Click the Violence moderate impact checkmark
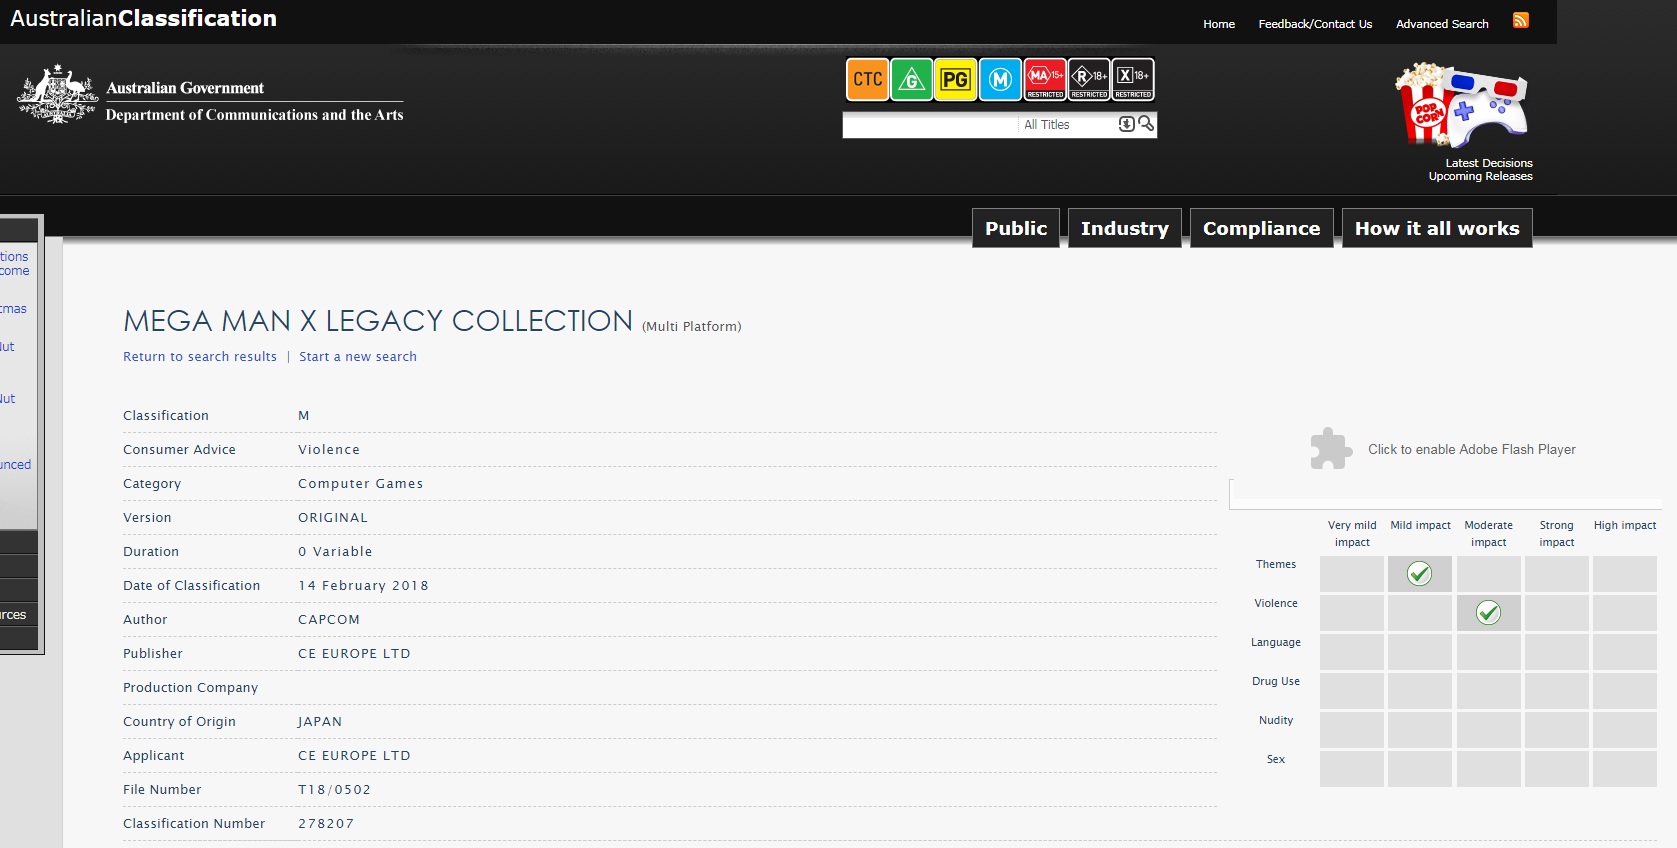This screenshot has height=848, width=1677. click(x=1488, y=612)
